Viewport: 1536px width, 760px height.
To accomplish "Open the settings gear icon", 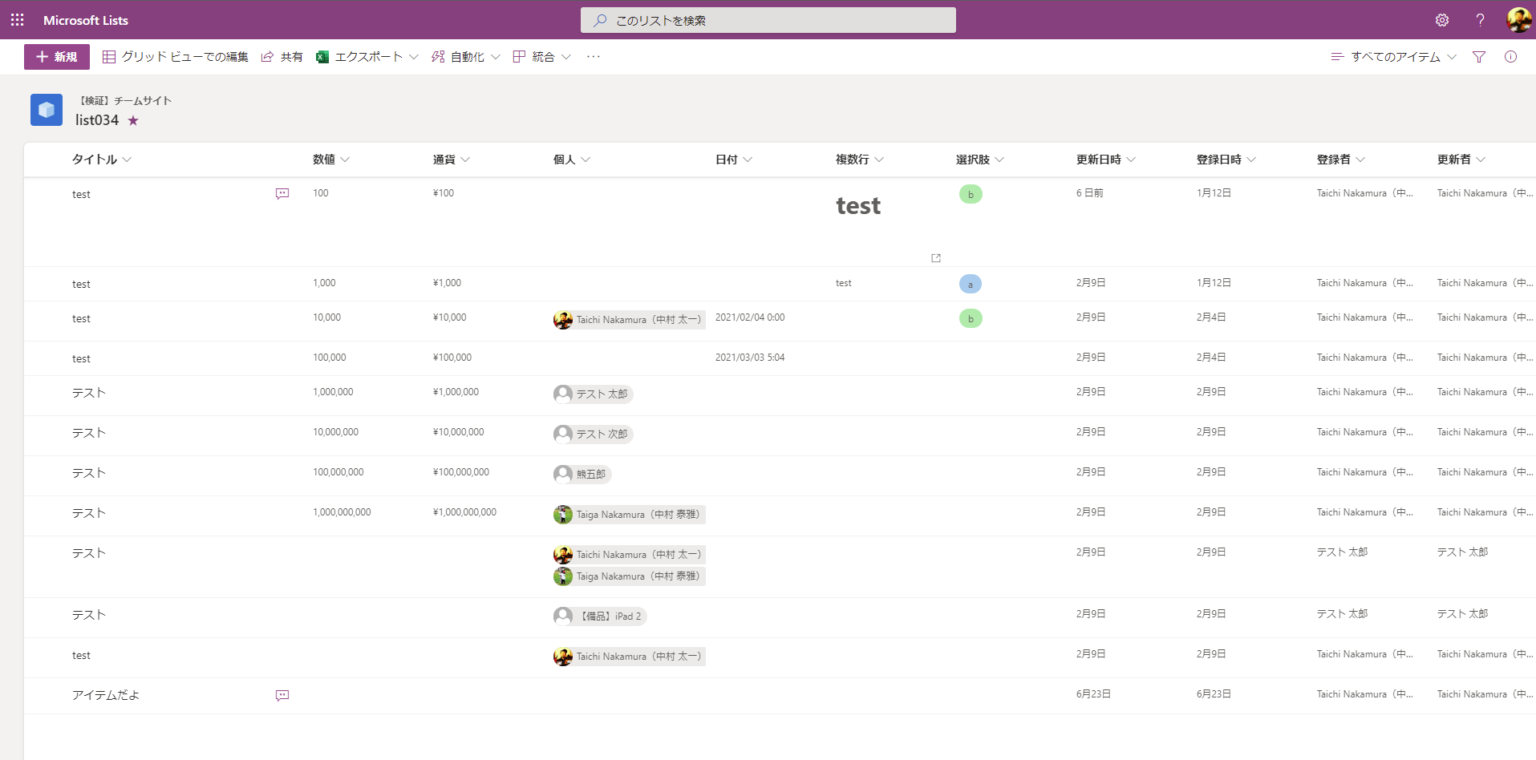I will pyautogui.click(x=1442, y=20).
